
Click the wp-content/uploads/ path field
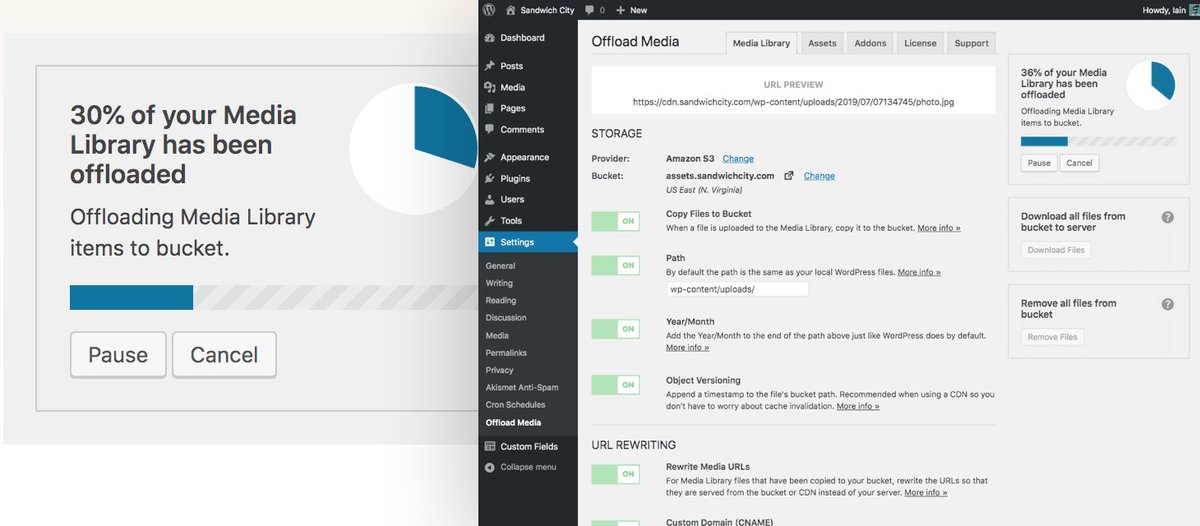pyautogui.click(x=737, y=289)
